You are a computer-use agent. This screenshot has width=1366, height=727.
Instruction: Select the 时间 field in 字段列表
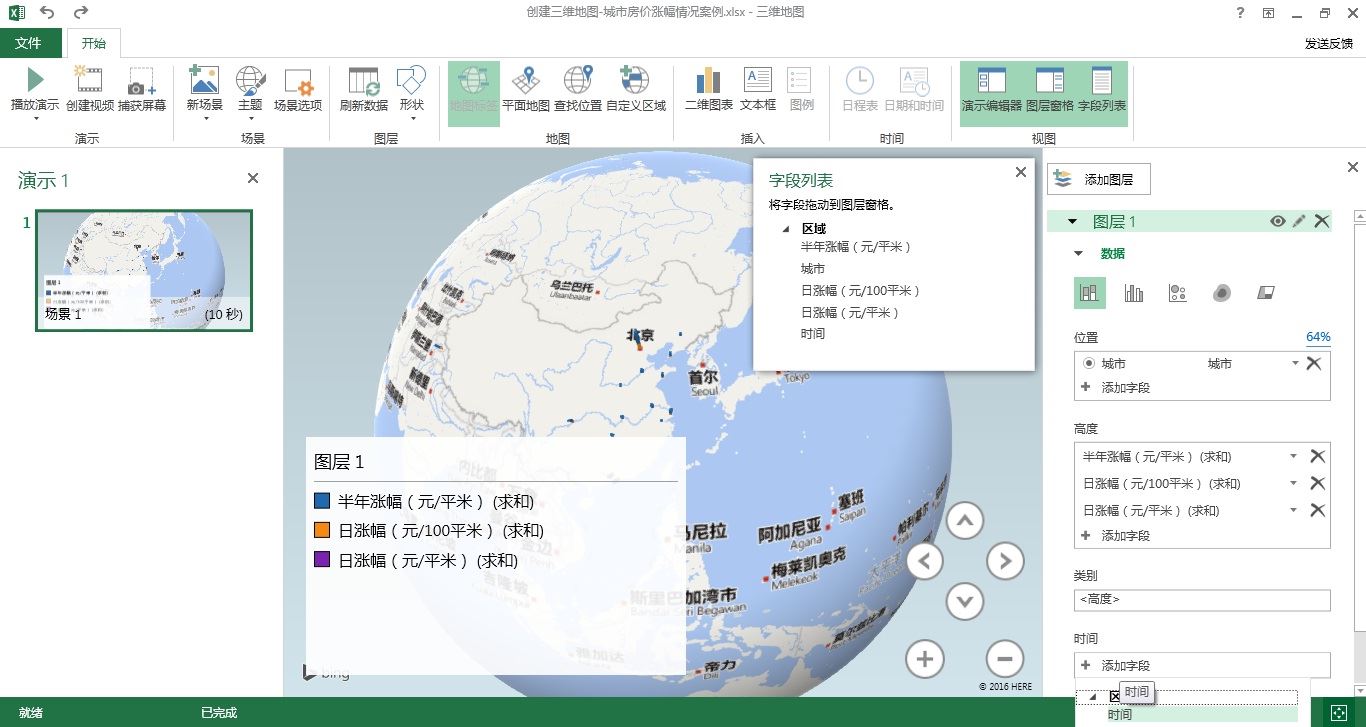tap(813, 334)
